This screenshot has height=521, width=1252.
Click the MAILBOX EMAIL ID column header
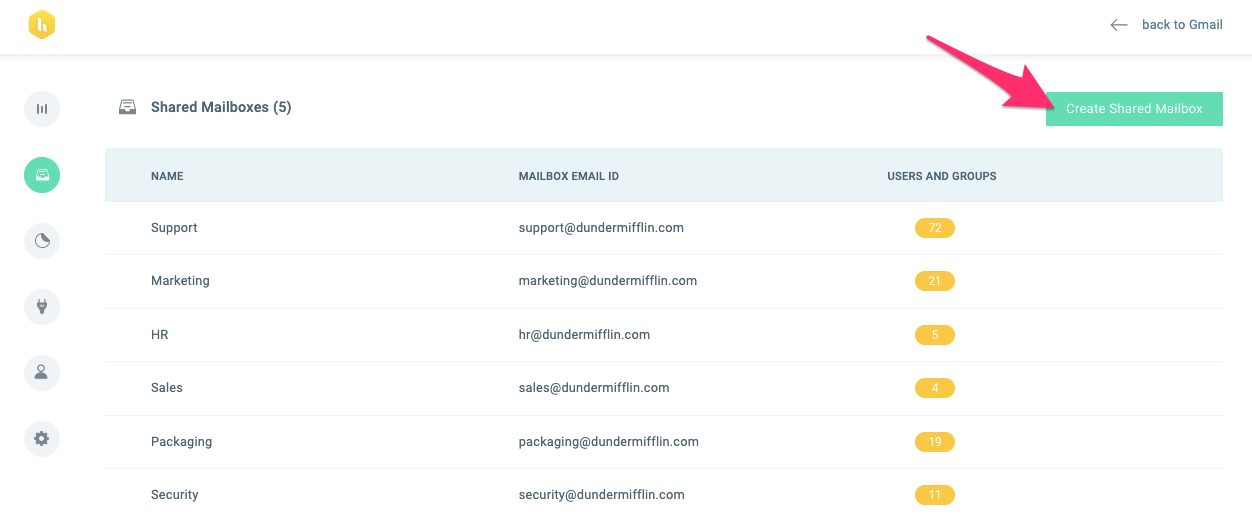(568, 176)
